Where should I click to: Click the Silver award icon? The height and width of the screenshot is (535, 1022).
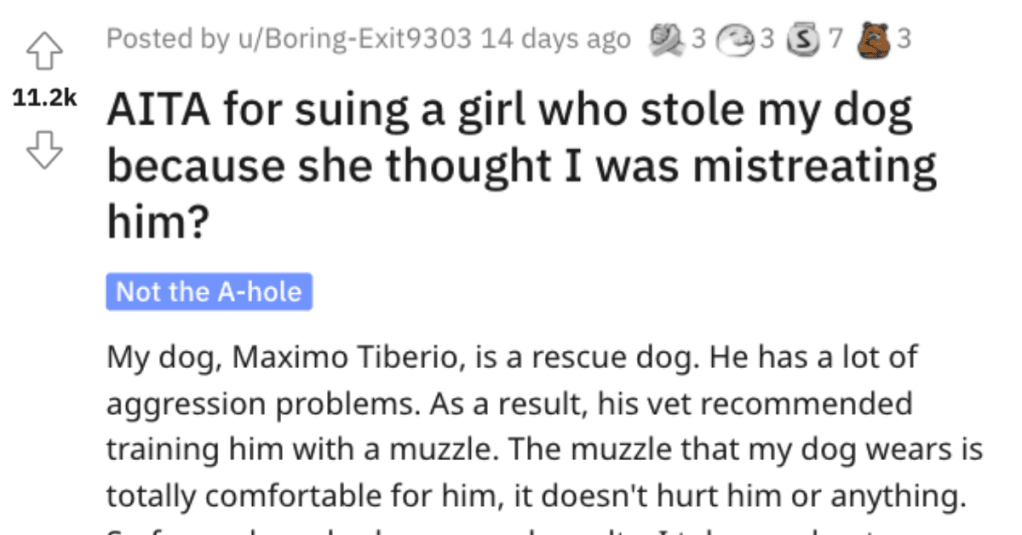pos(803,39)
